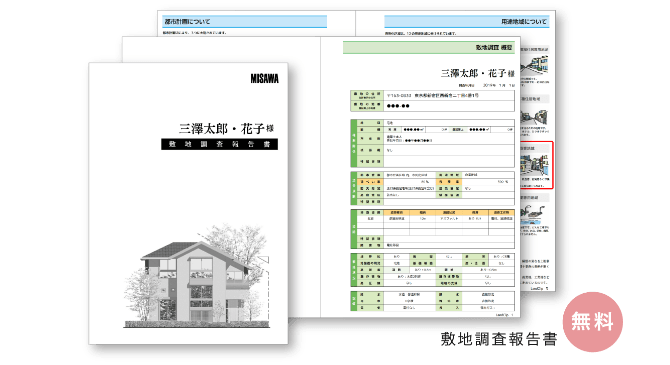
Task: Click the blue 用途地域について header
Action: tap(467, 21)
